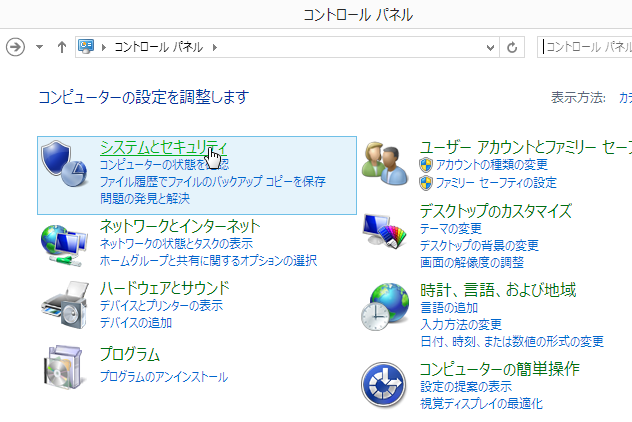
Task: Click the コントロール パネル search field
Action: click(586, 47)
